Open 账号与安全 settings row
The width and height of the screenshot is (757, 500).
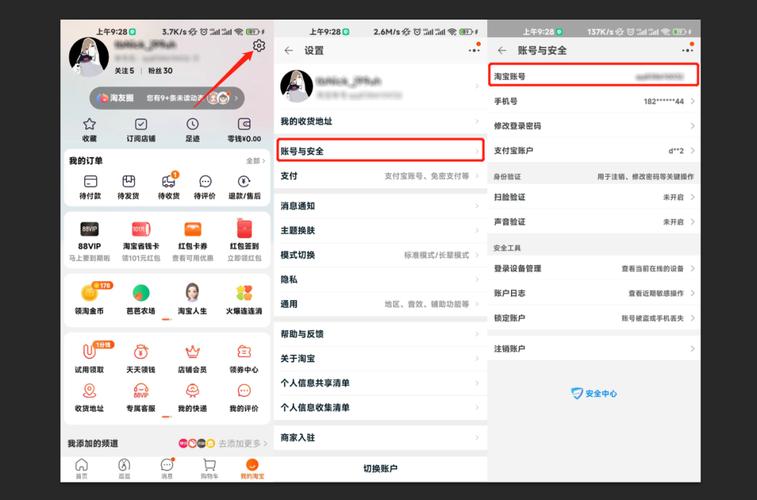[x=380, y=151]
